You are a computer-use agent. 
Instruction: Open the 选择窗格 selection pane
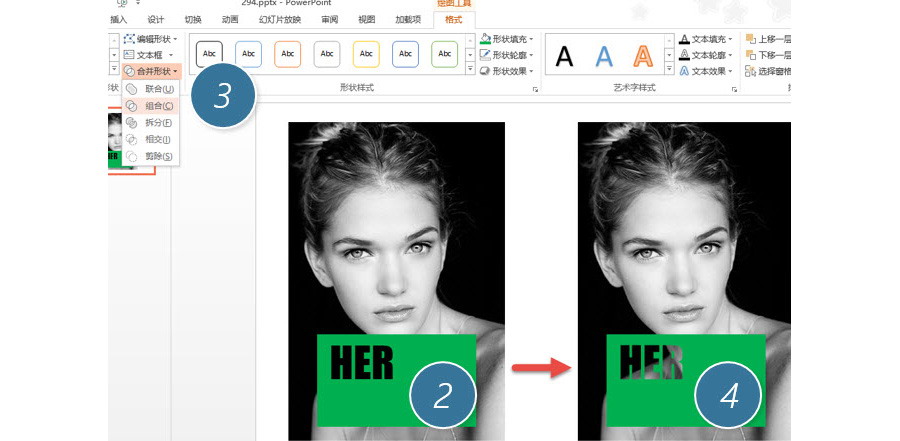[x=768, y=71]
